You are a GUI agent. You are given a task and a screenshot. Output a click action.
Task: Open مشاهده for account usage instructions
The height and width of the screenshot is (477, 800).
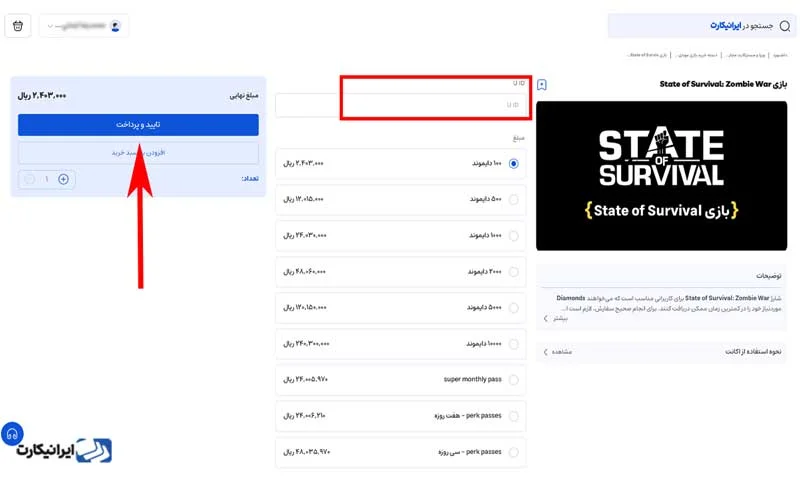[x=558, y=352]
